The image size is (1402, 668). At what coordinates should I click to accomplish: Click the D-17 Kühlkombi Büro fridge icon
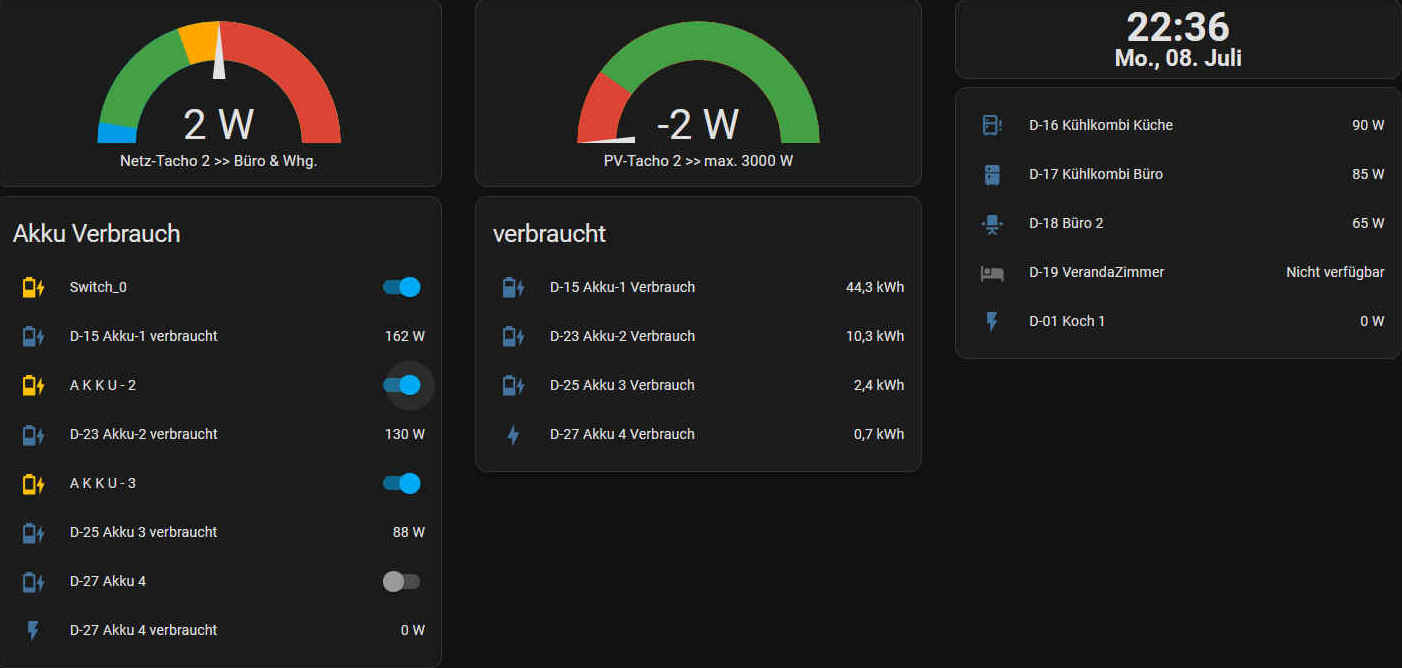(x=991, y=174)
